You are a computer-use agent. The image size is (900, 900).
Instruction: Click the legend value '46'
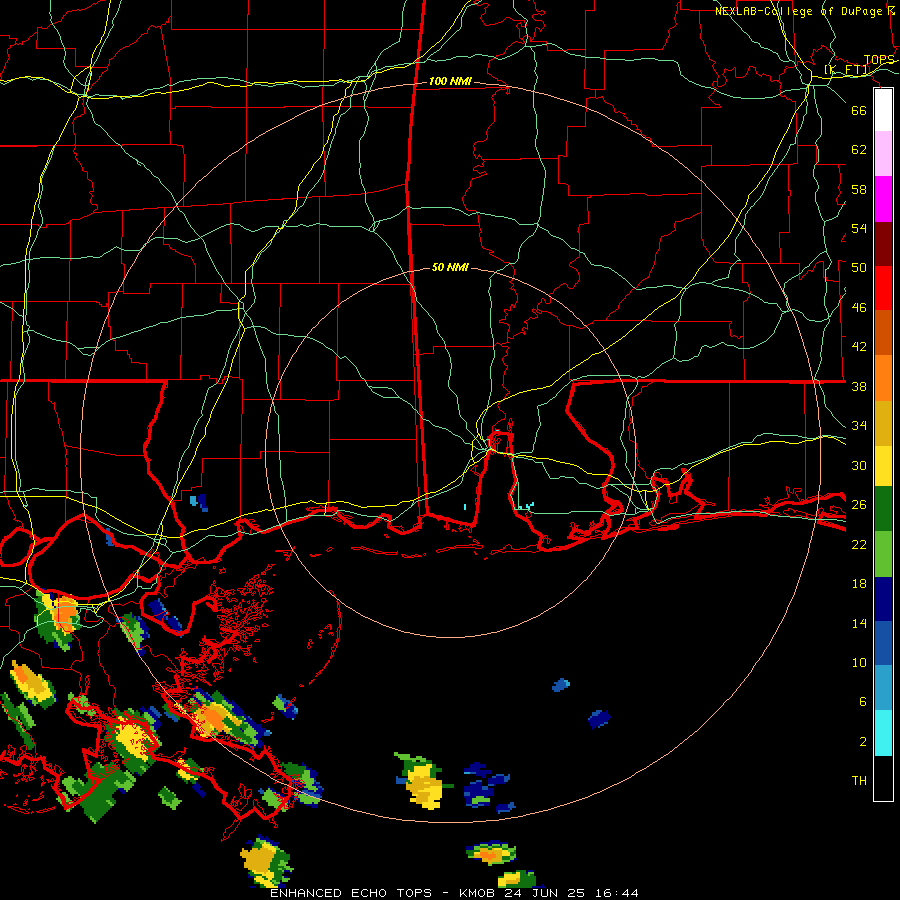[859, 308]
